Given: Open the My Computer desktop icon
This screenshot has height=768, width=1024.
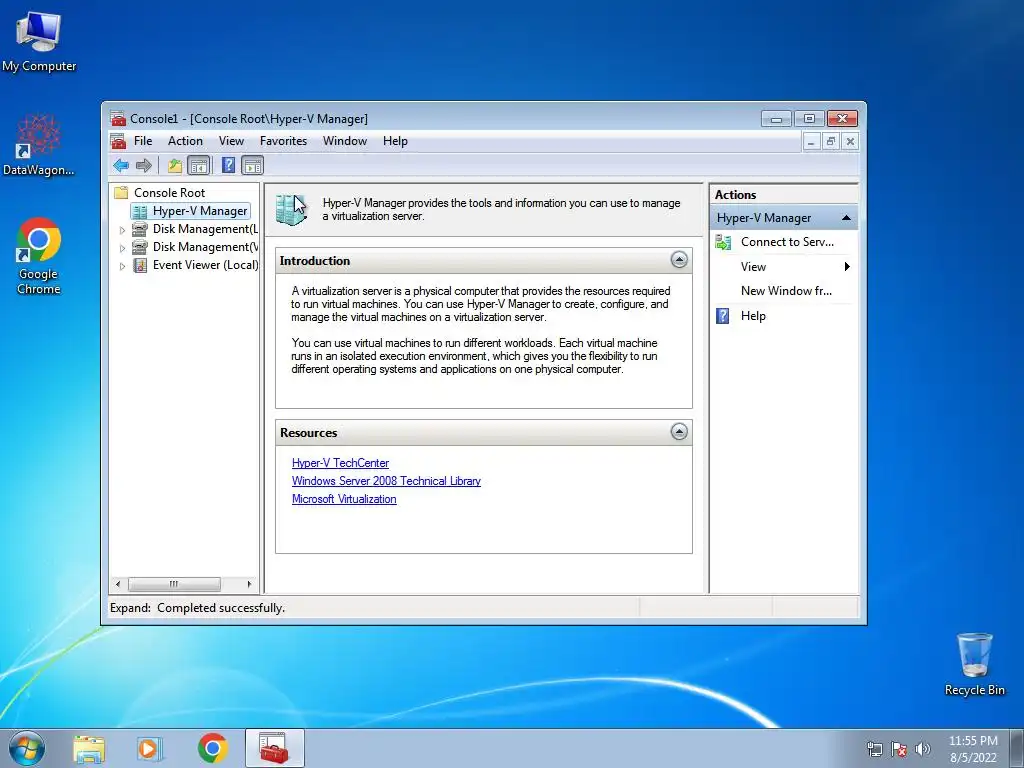Looking at the screenshot, I should pyautogui.click(x=39, y=40).
